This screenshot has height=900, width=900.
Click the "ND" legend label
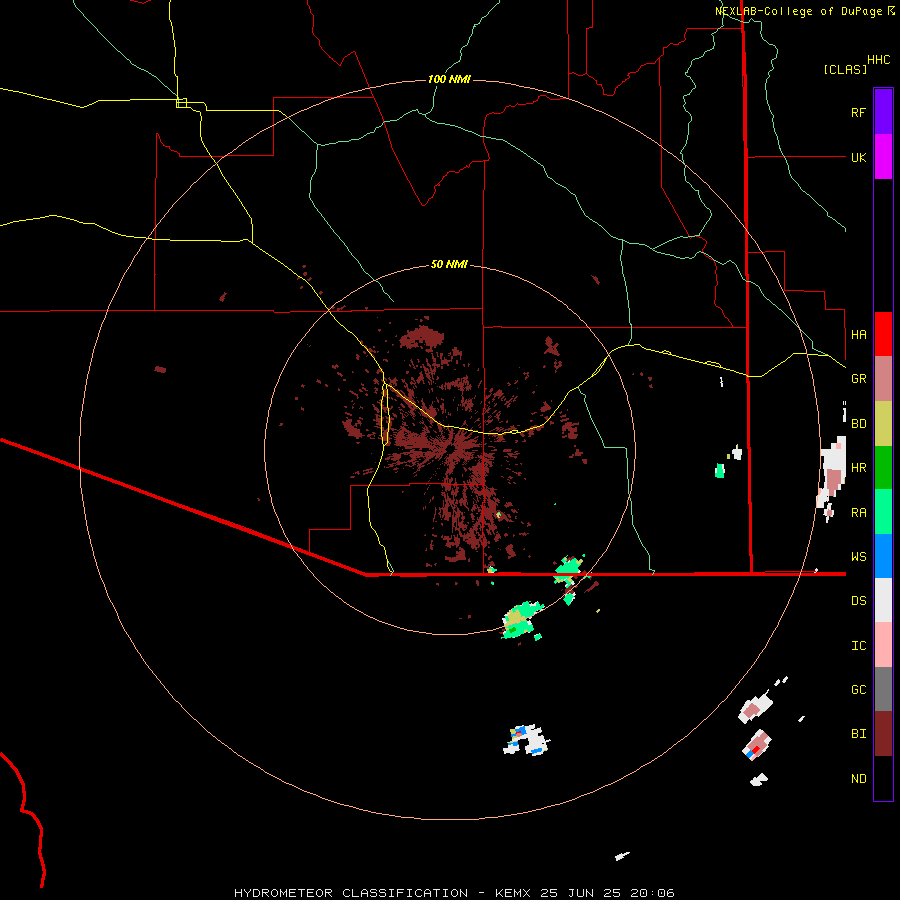(858, 779)
